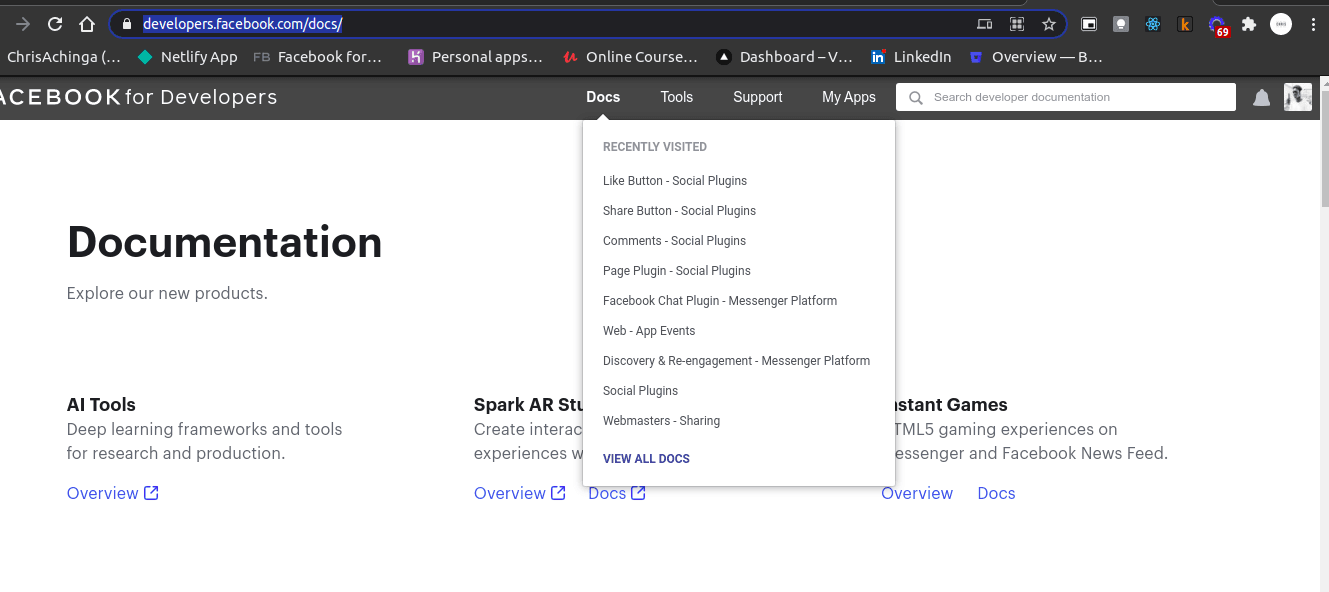
Task: Click the AI Tools heading
Action: 101,405
